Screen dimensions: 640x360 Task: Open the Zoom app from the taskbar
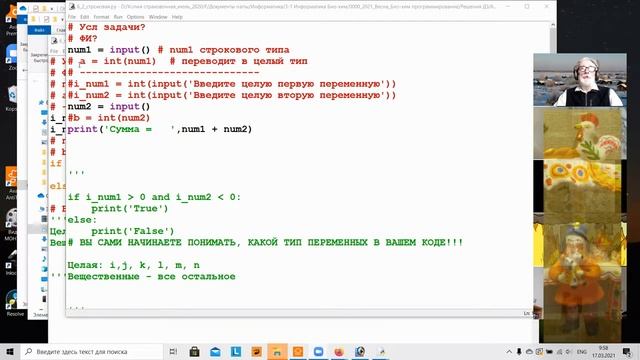point(318,351)
